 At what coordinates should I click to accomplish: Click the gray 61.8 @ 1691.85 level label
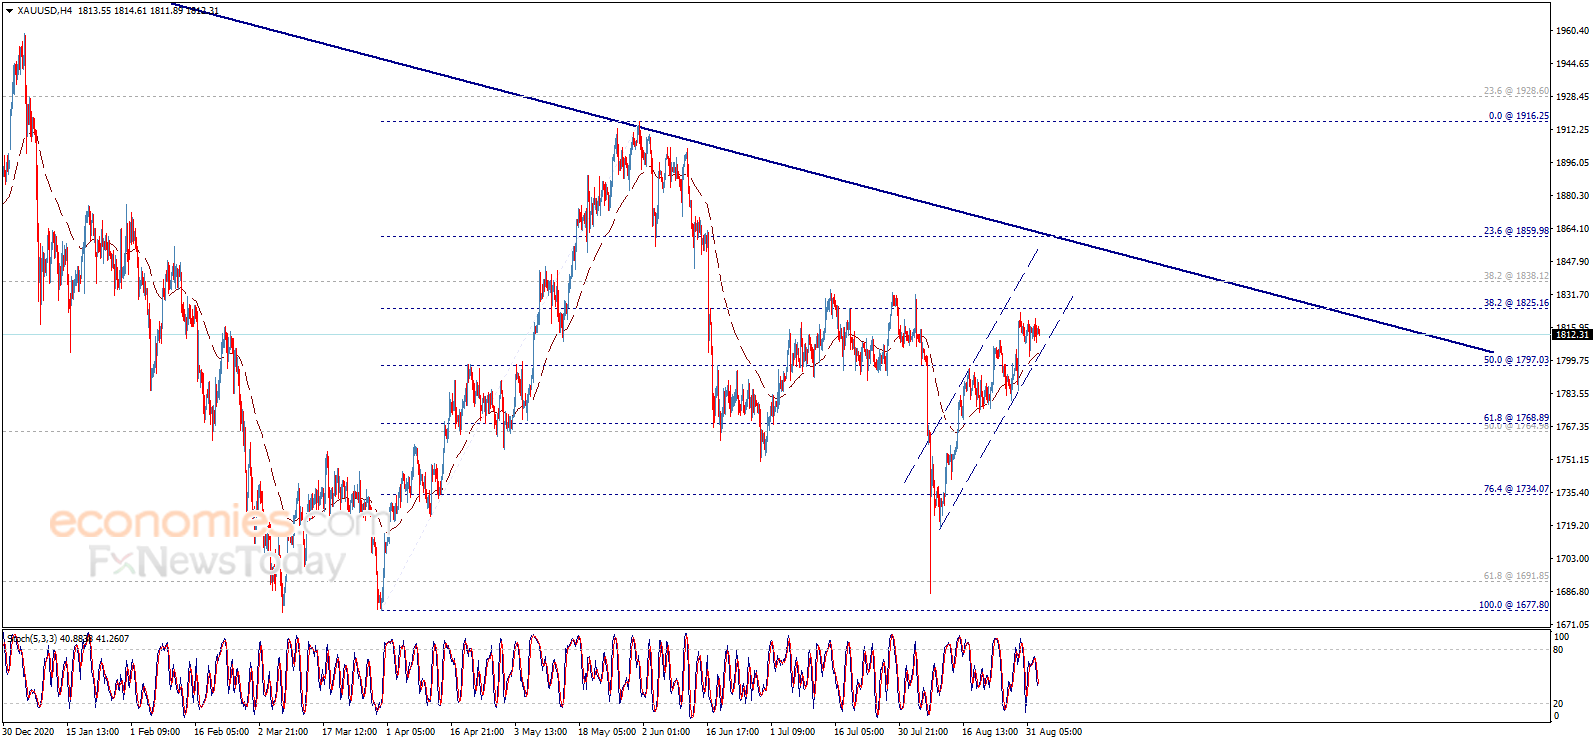click(x=1515, y=576)
